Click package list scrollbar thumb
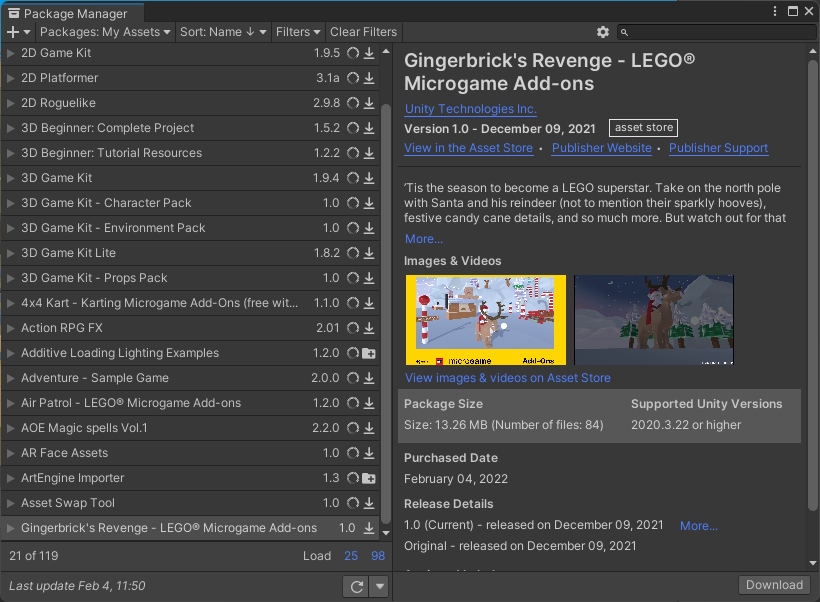Screen dimensions: 820x602 (x=386, y=314)
